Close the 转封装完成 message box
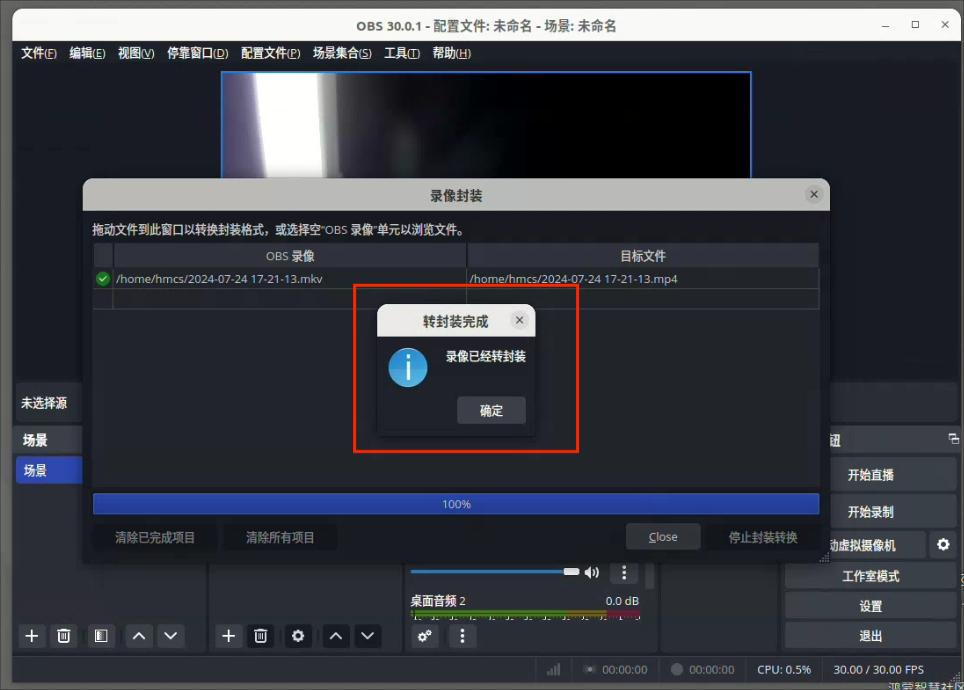This screenshot has width=964, height=690. (520, 320)
